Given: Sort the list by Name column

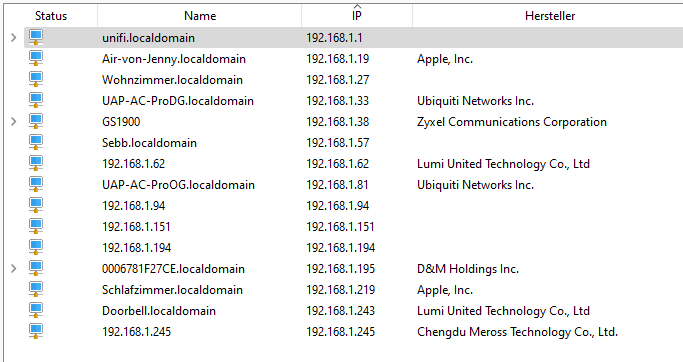Looking at the screenshot, I should click(x=200, y=16).
